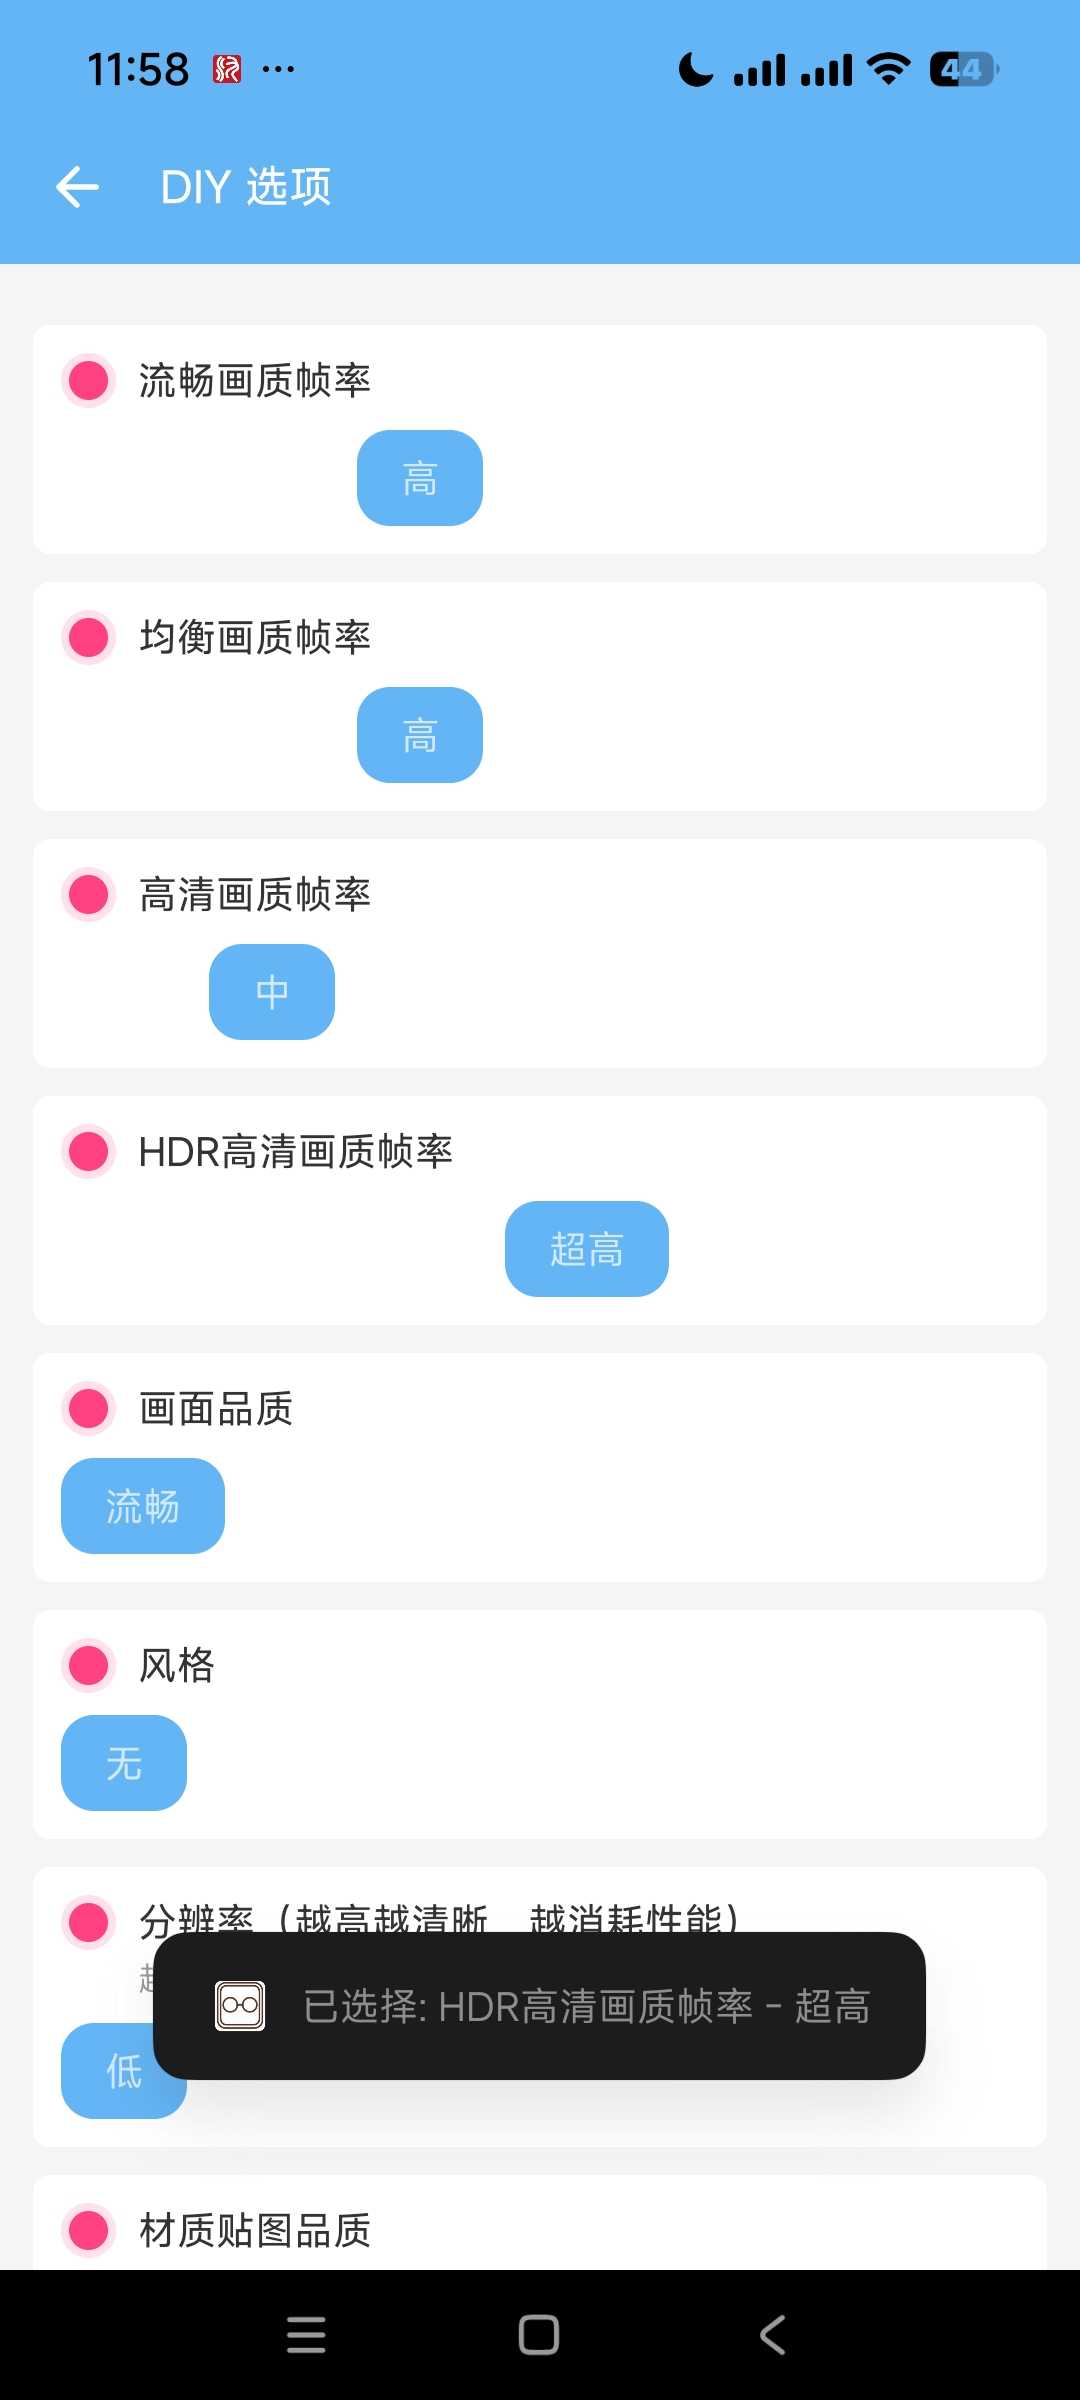Select the pink dot beside 均衡画质帧率

point(89,637)
